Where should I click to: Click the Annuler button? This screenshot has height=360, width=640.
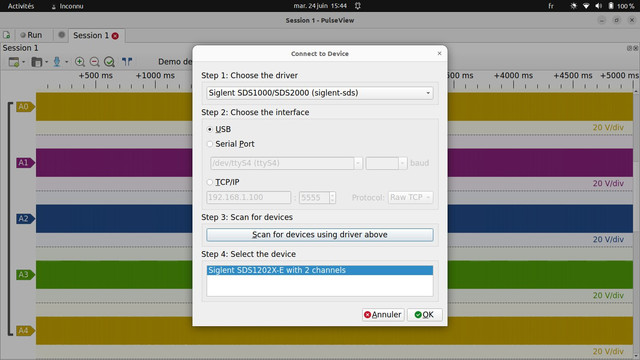[383, 315]
